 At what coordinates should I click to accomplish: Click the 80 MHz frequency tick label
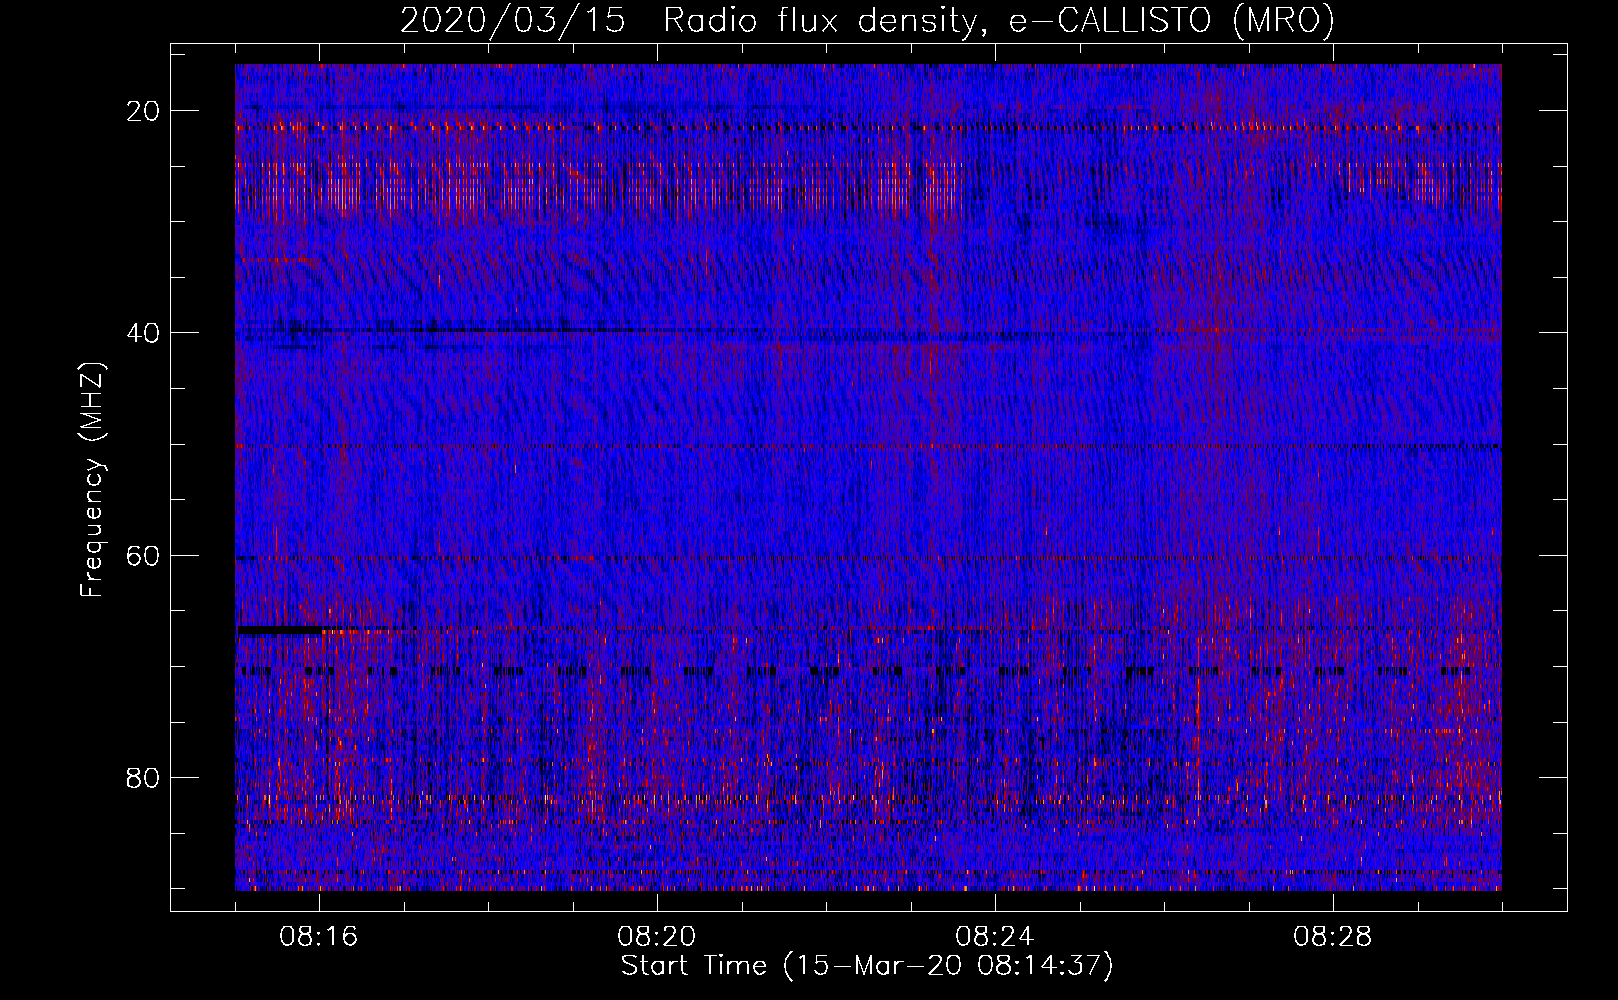(x=143, y=777)
